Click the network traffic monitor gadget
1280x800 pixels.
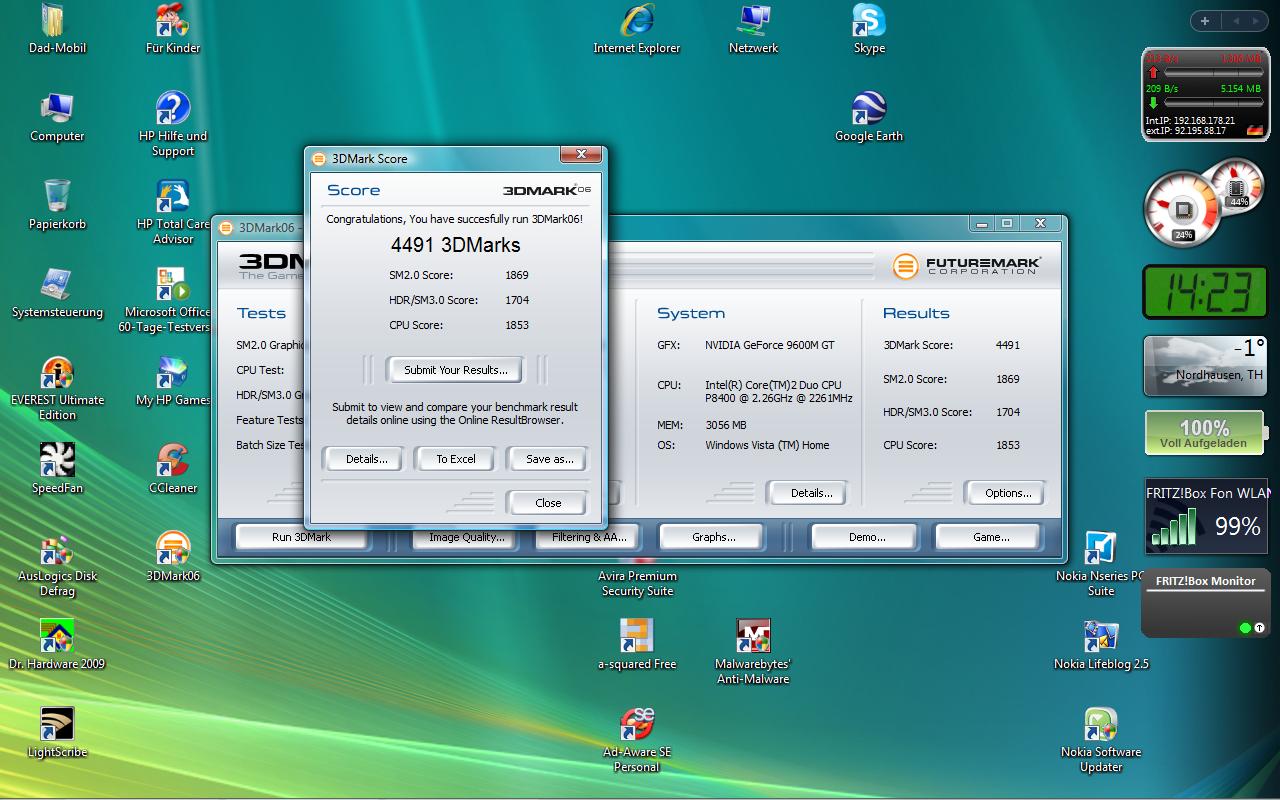point(1206,95)
